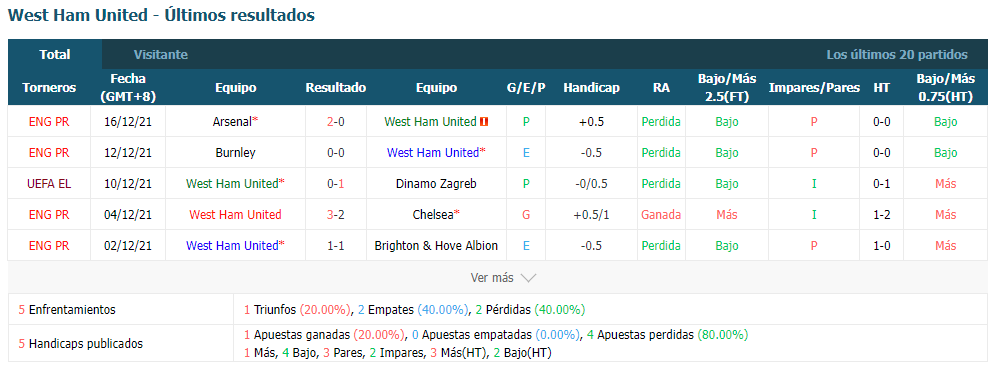Click the red card icon beside West Ham United
The image size is (995, 371).
click(x=484, y=122)
